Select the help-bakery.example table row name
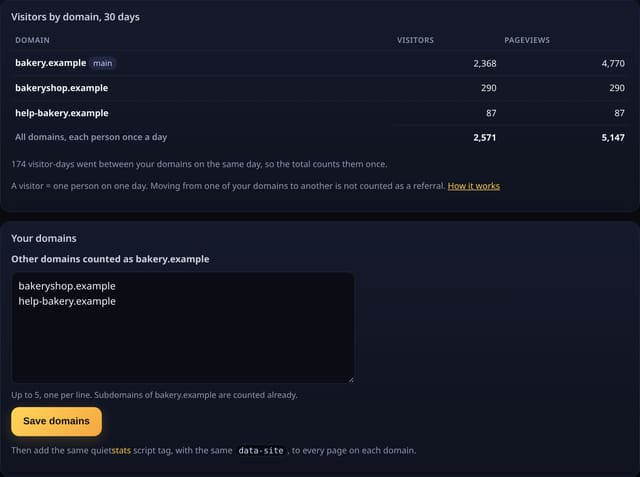640x477 pixels. coord(62,113)
